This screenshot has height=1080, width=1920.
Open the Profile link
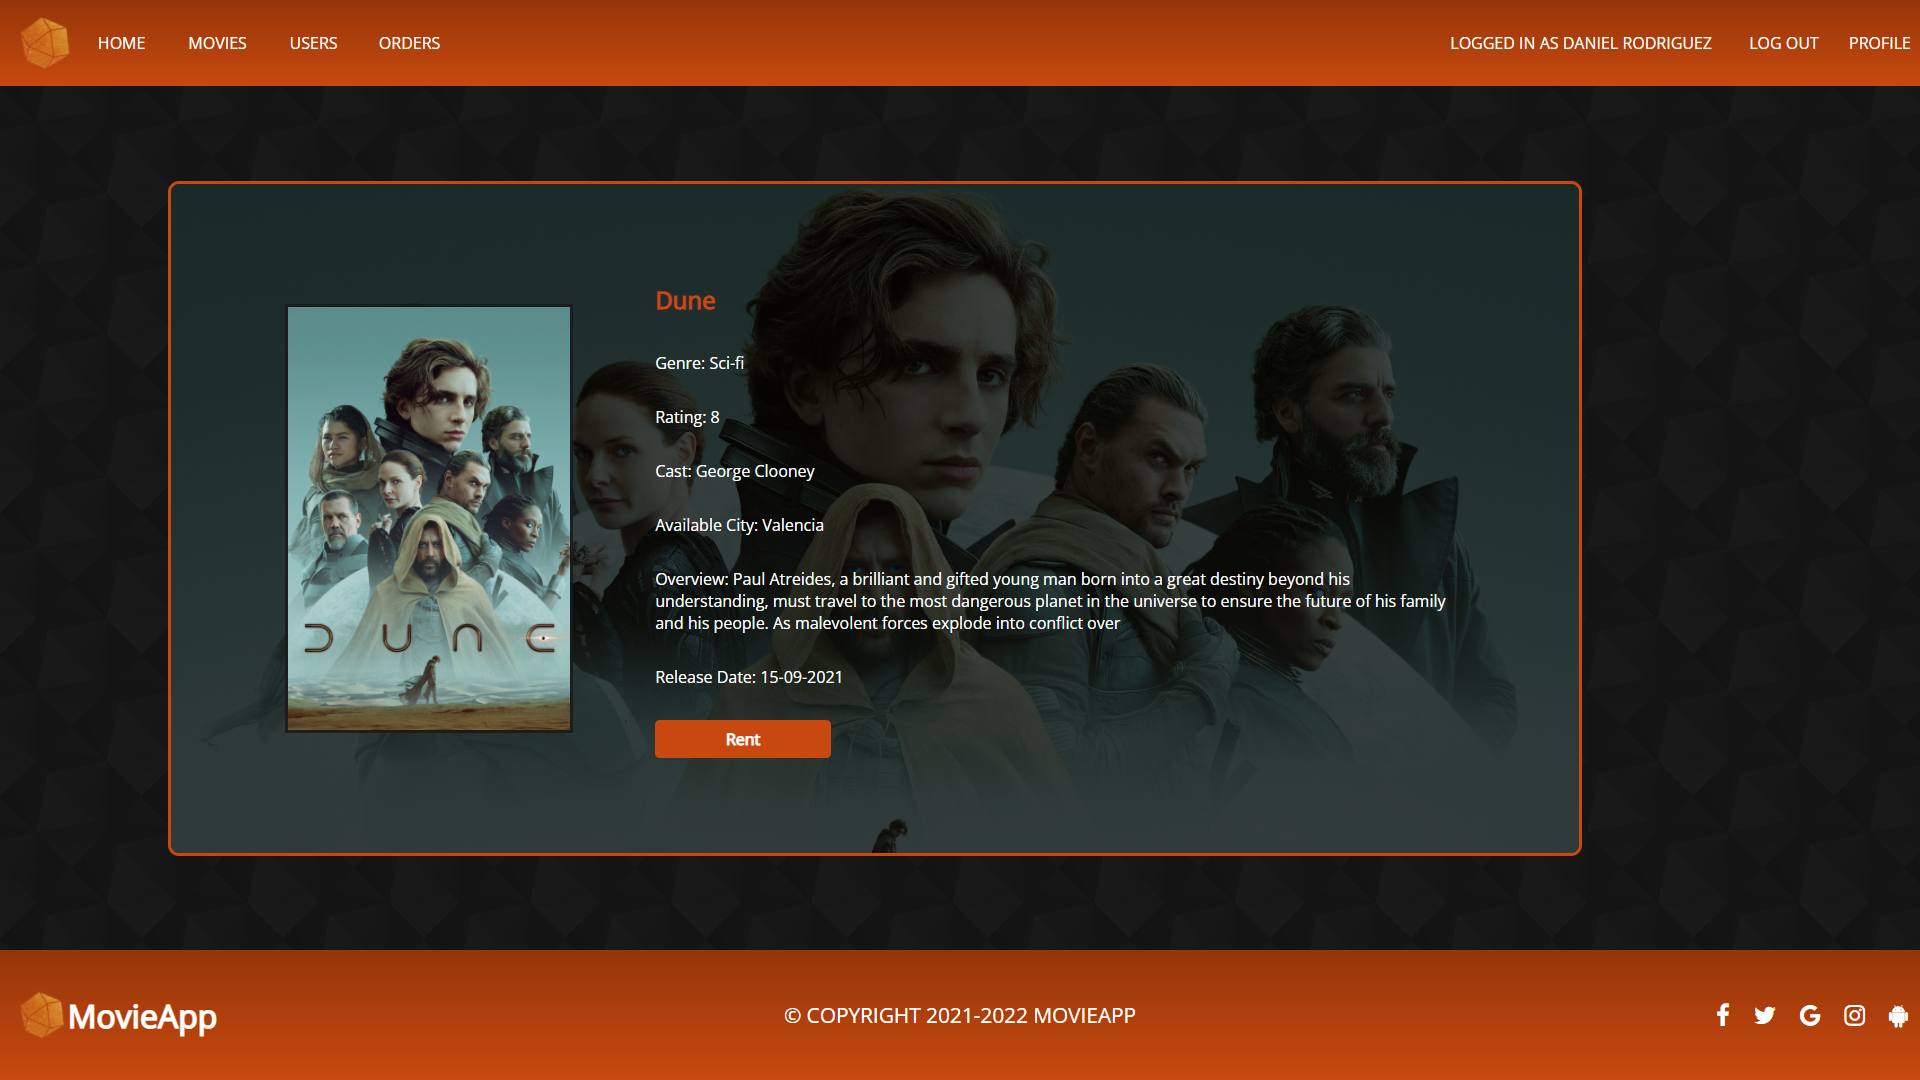[1879, 43]
